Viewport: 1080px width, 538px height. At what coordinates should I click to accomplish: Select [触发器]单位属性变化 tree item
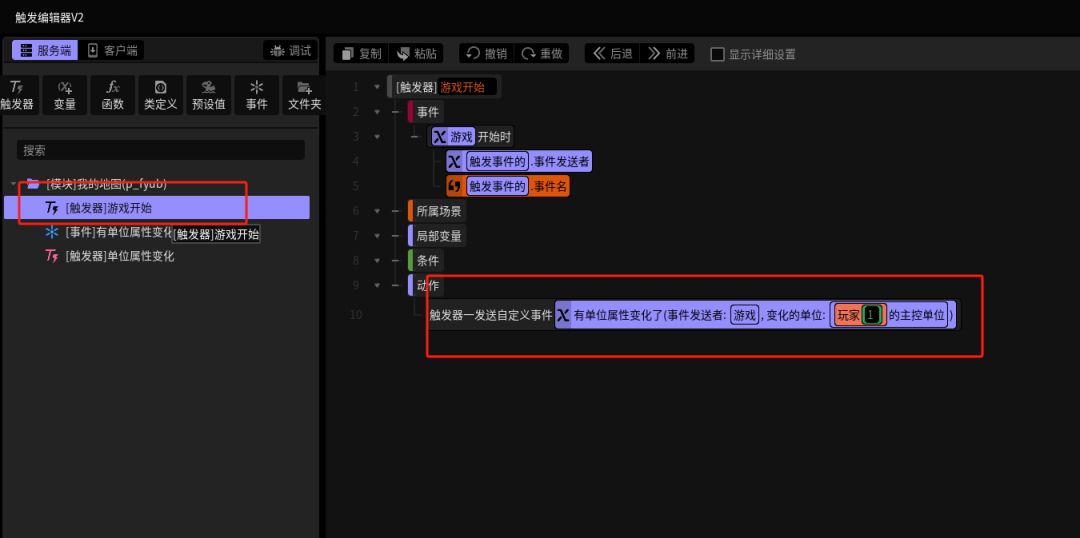click(x=120, y=256)
